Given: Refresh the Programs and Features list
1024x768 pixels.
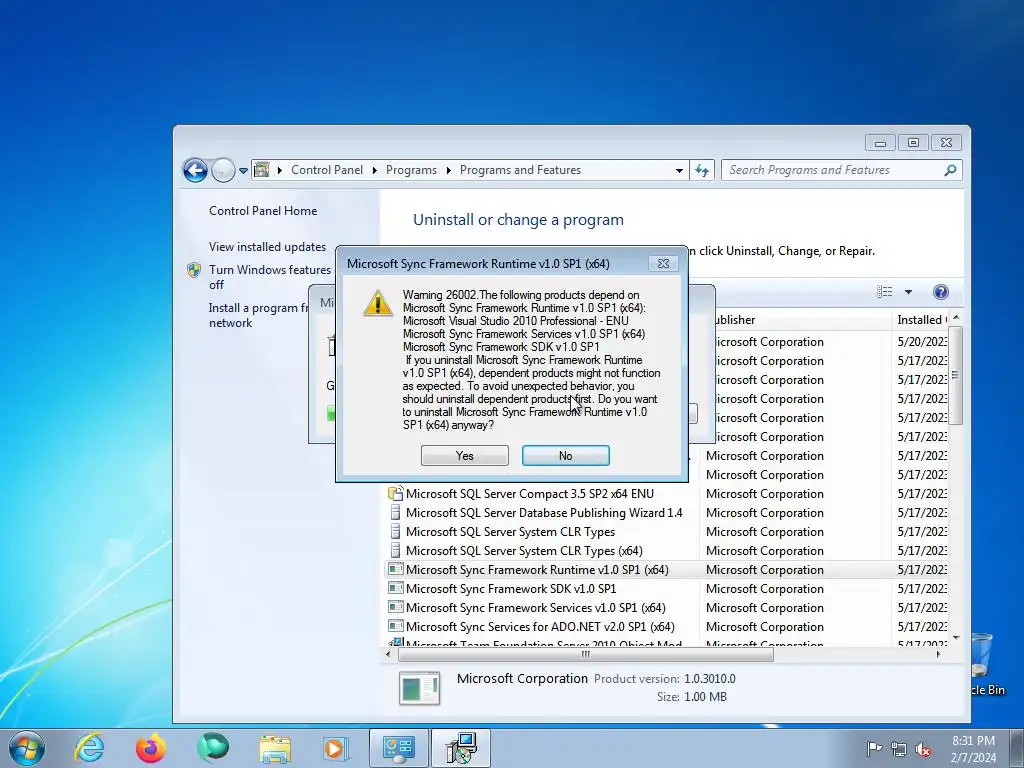Looking at the screenshot, I should click(x=702, y=170).
